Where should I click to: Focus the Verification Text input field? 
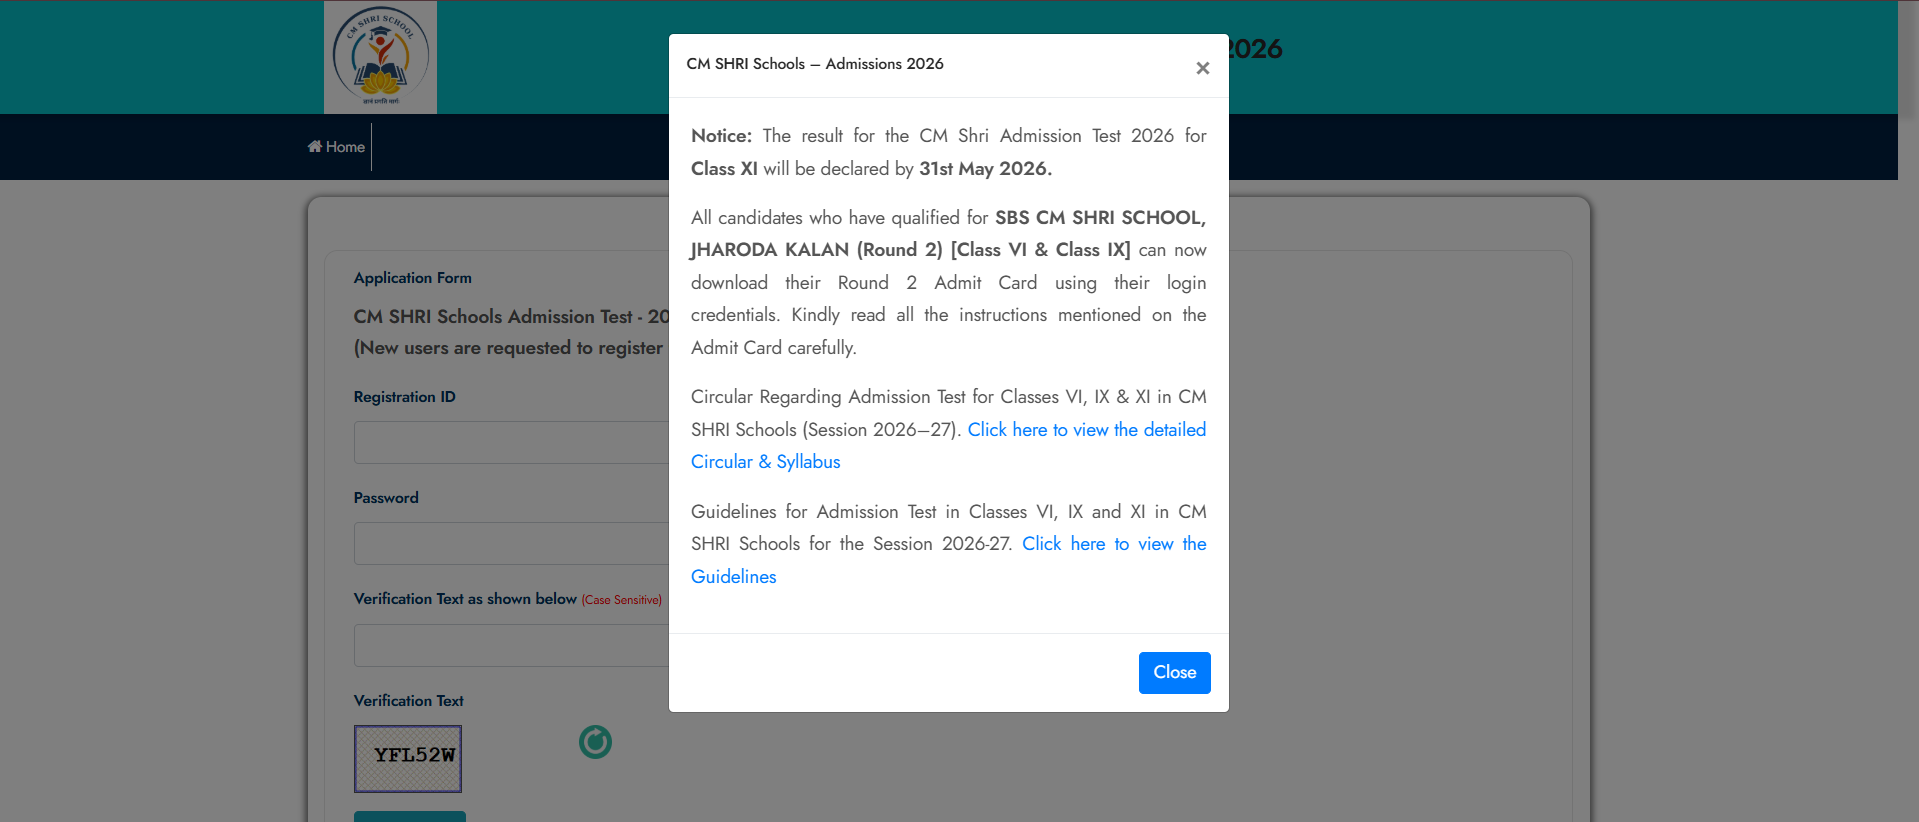(x=512, y=646)
